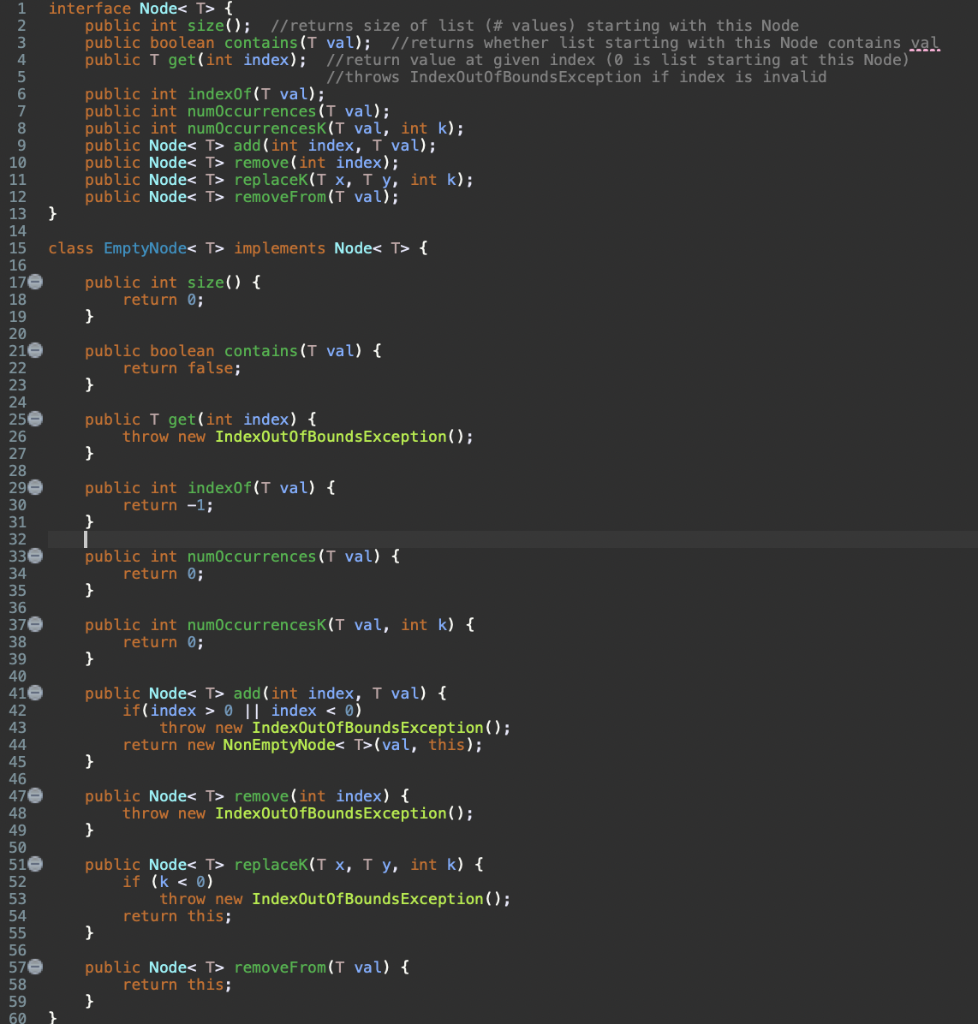978x1024 pixels.
Task: Click comment 'throws IndexOutOfBoundsException if index is invalid'
Action: click(x=576, y=78)
